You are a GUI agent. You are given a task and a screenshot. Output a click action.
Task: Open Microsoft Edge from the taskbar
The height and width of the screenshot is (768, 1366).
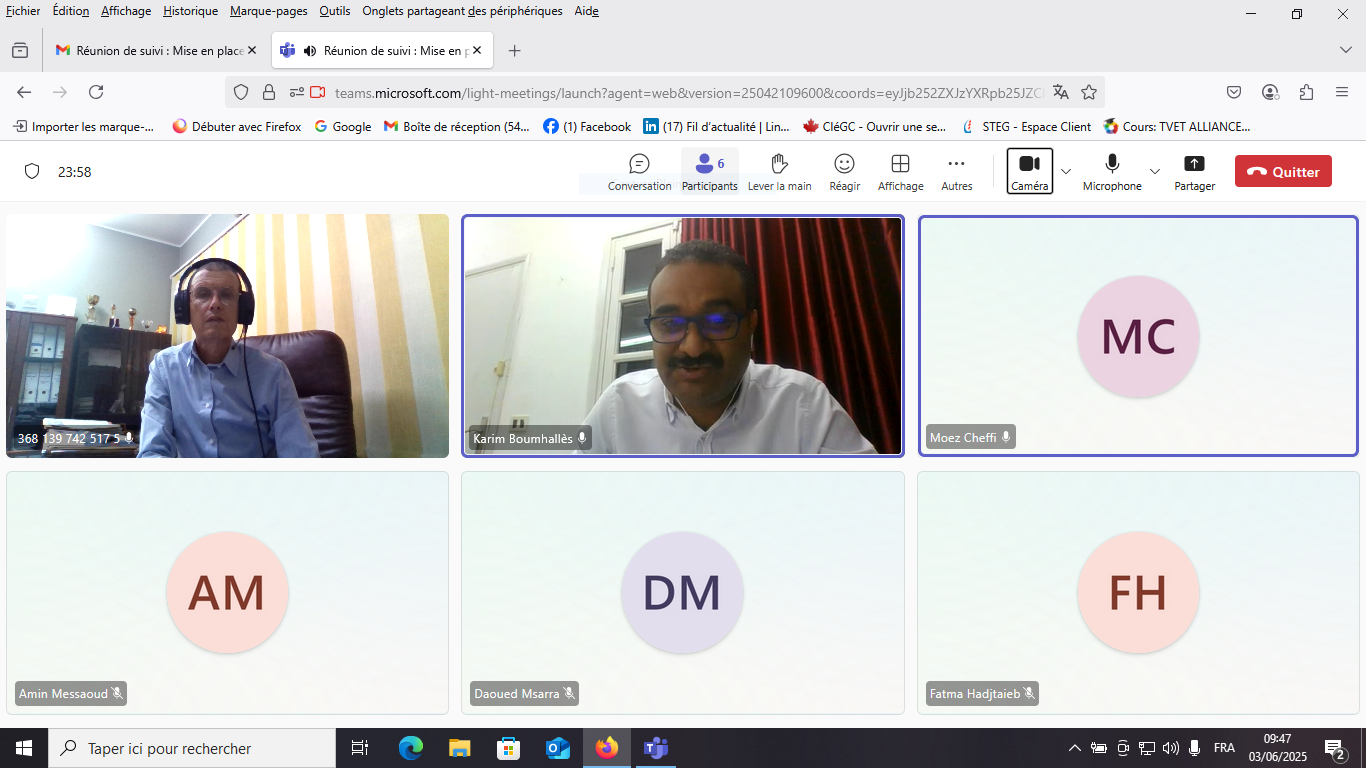pos(411,748)
